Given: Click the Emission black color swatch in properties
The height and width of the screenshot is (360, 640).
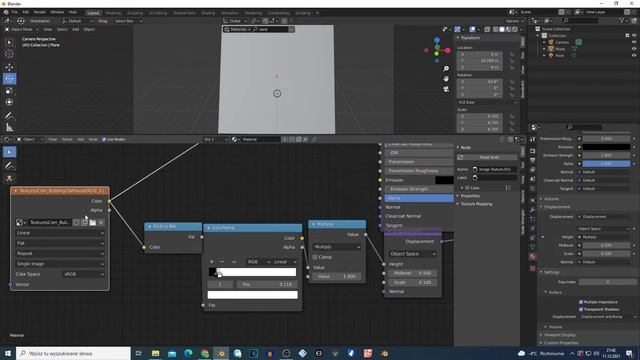Looking at the screenshot, I should pos(606,147).
